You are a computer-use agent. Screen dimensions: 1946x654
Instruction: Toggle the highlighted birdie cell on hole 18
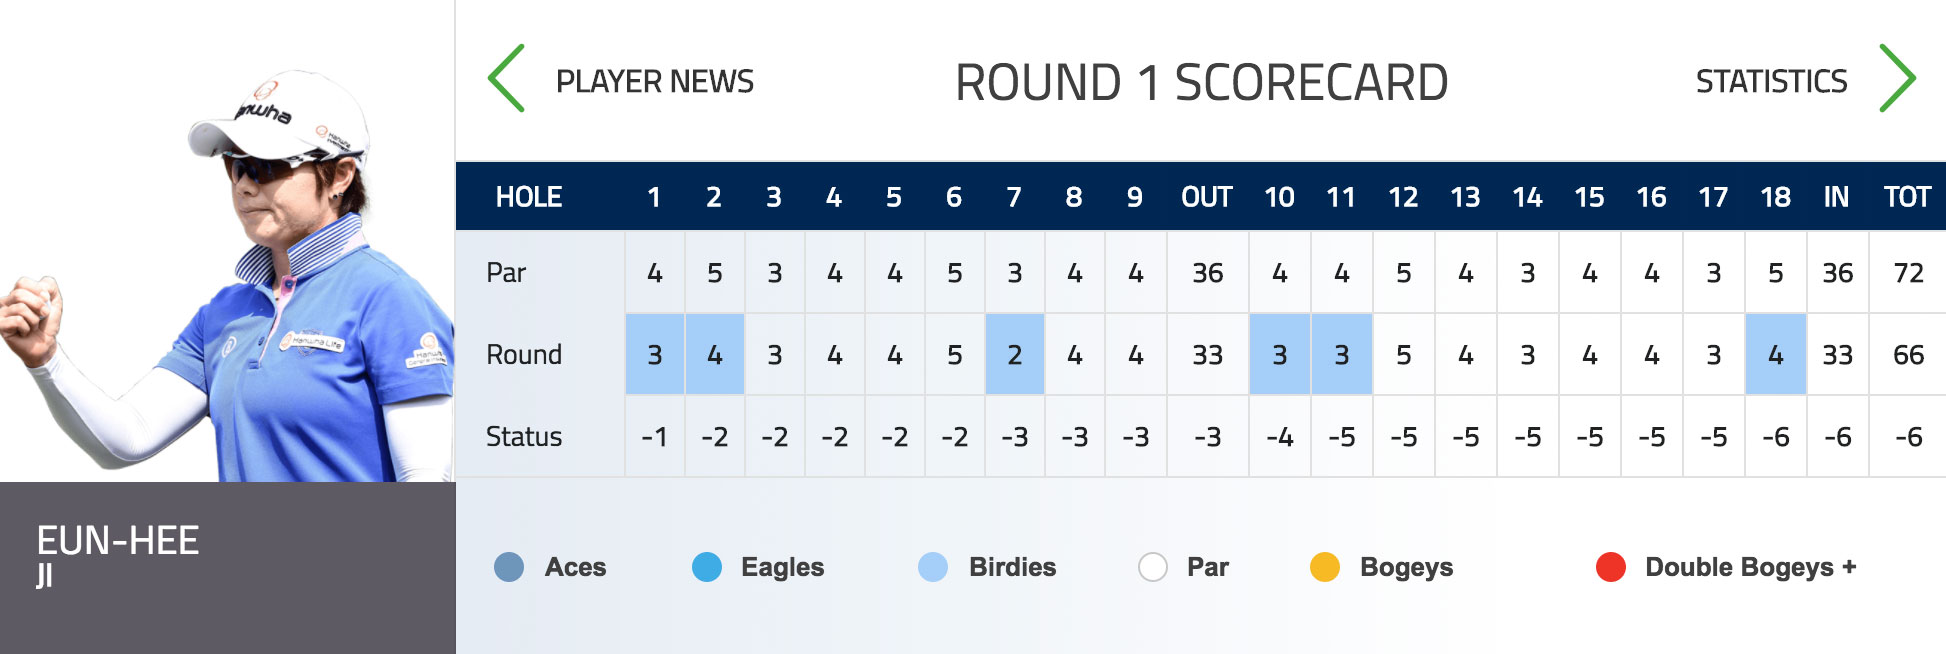click(1775, 354)
